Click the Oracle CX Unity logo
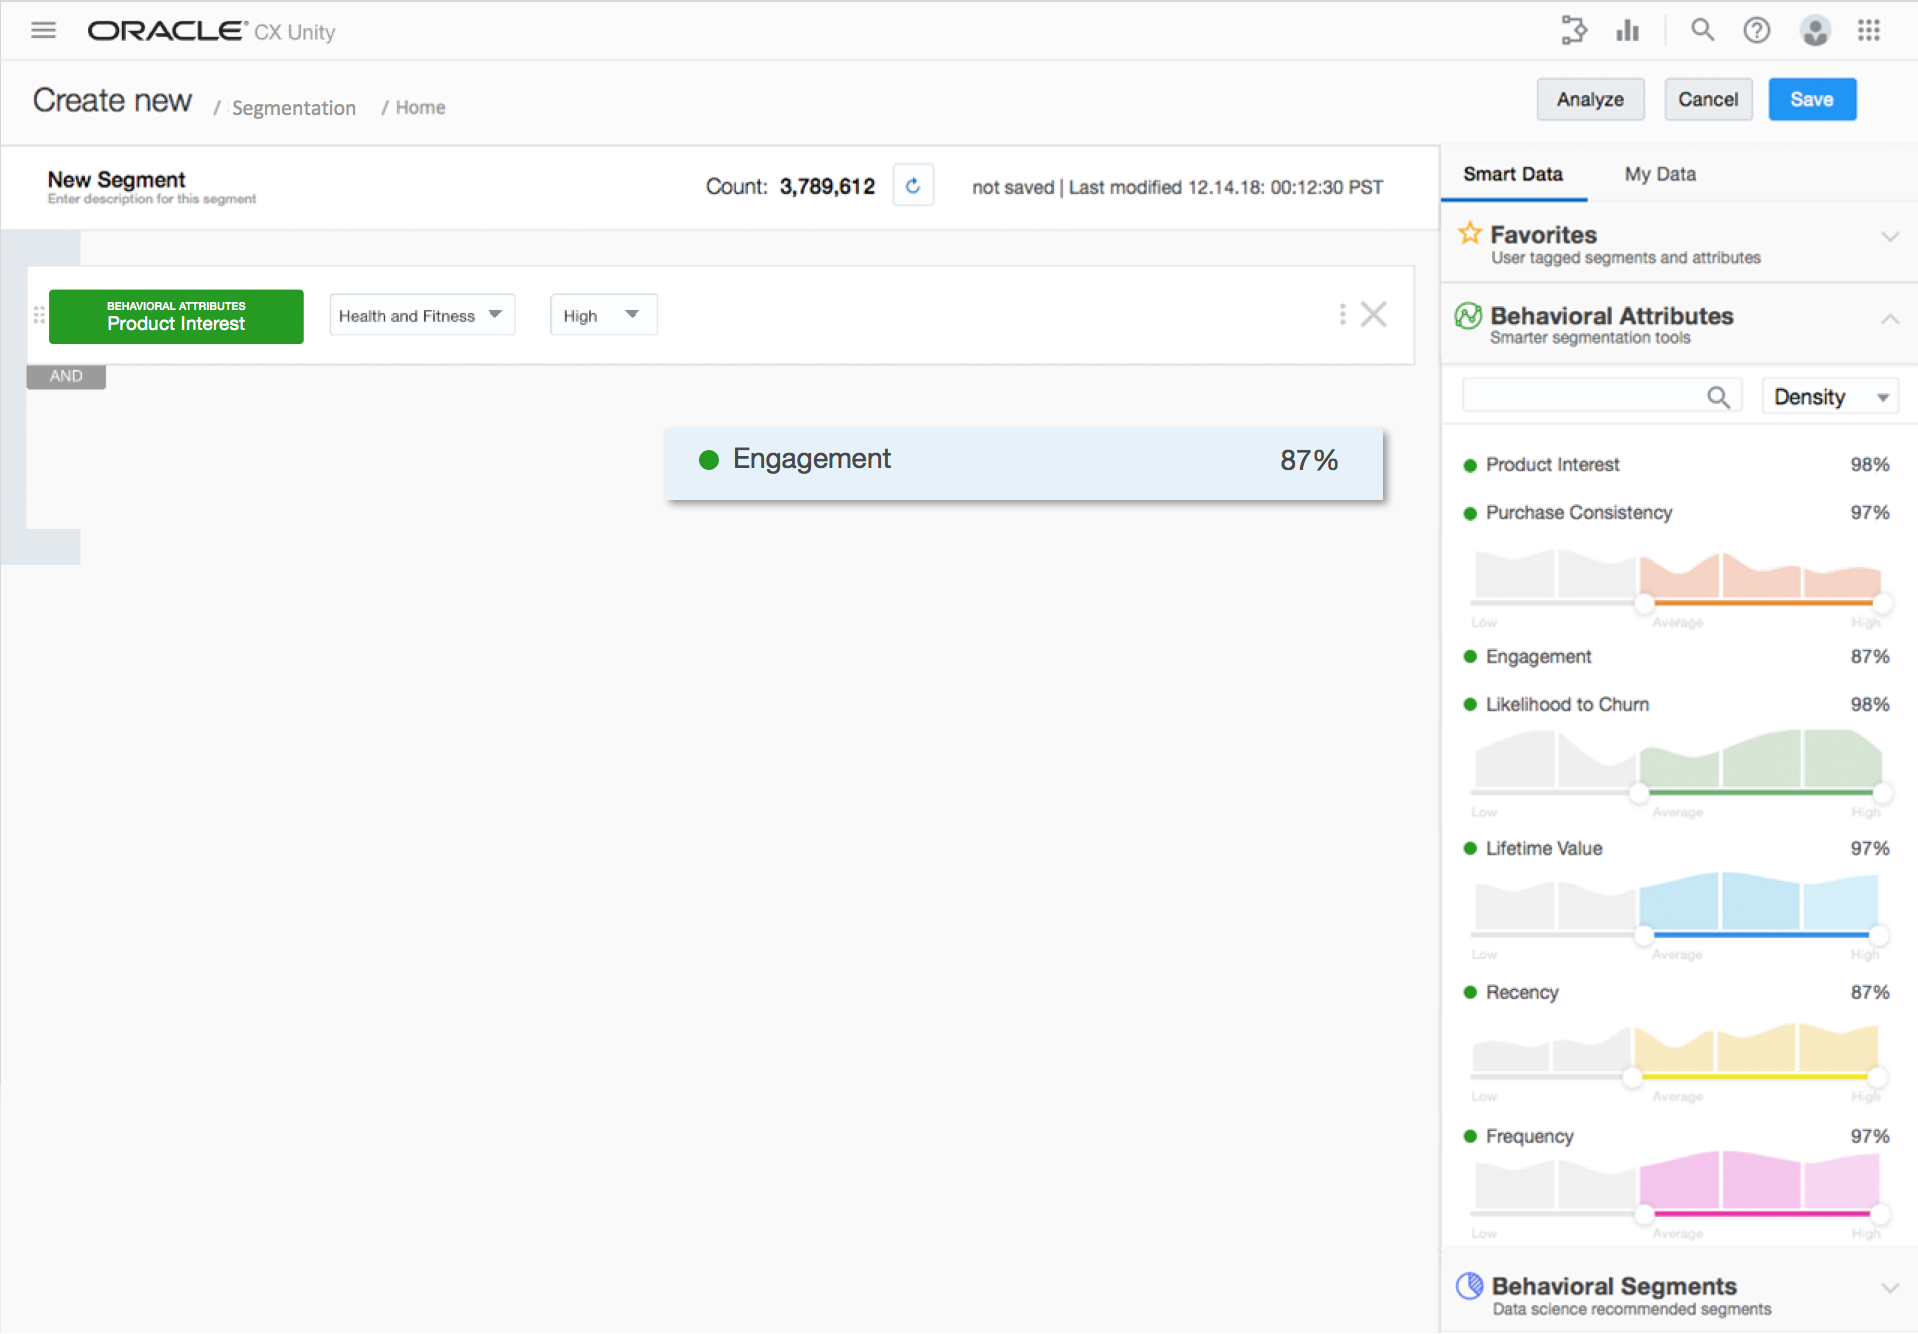The width and height of the screenshot is (1918, 1334). [x=211, y=31]
